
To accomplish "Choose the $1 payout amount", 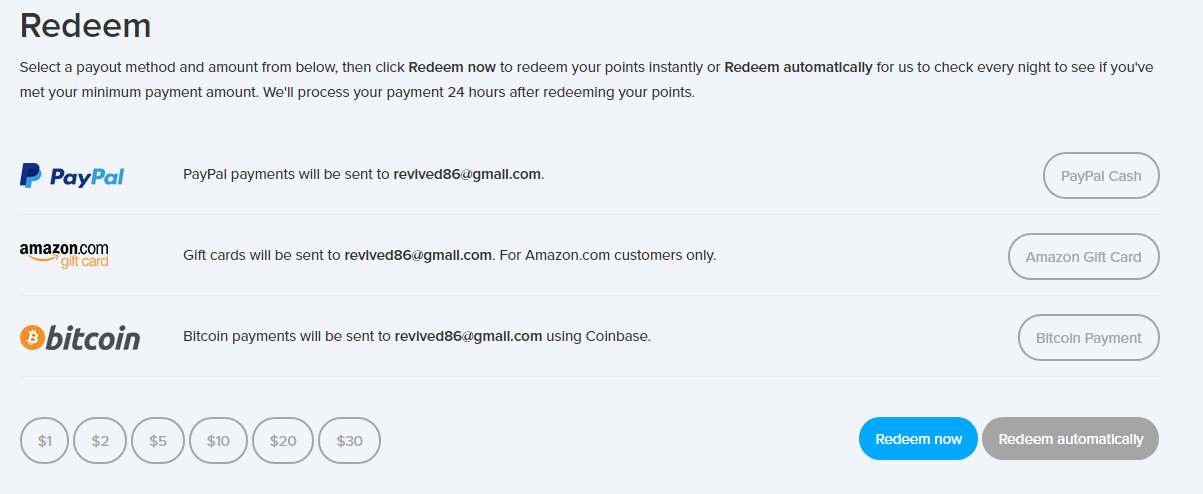I will click(x=44, y=440).
